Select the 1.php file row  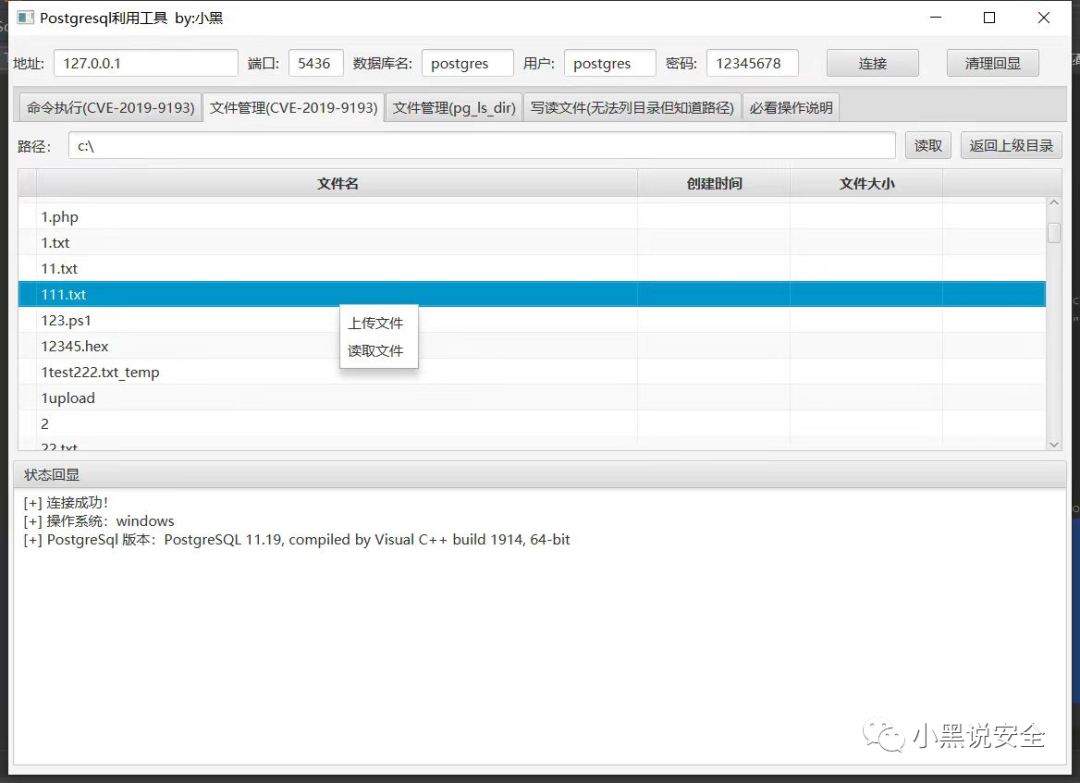coord(532,217)
